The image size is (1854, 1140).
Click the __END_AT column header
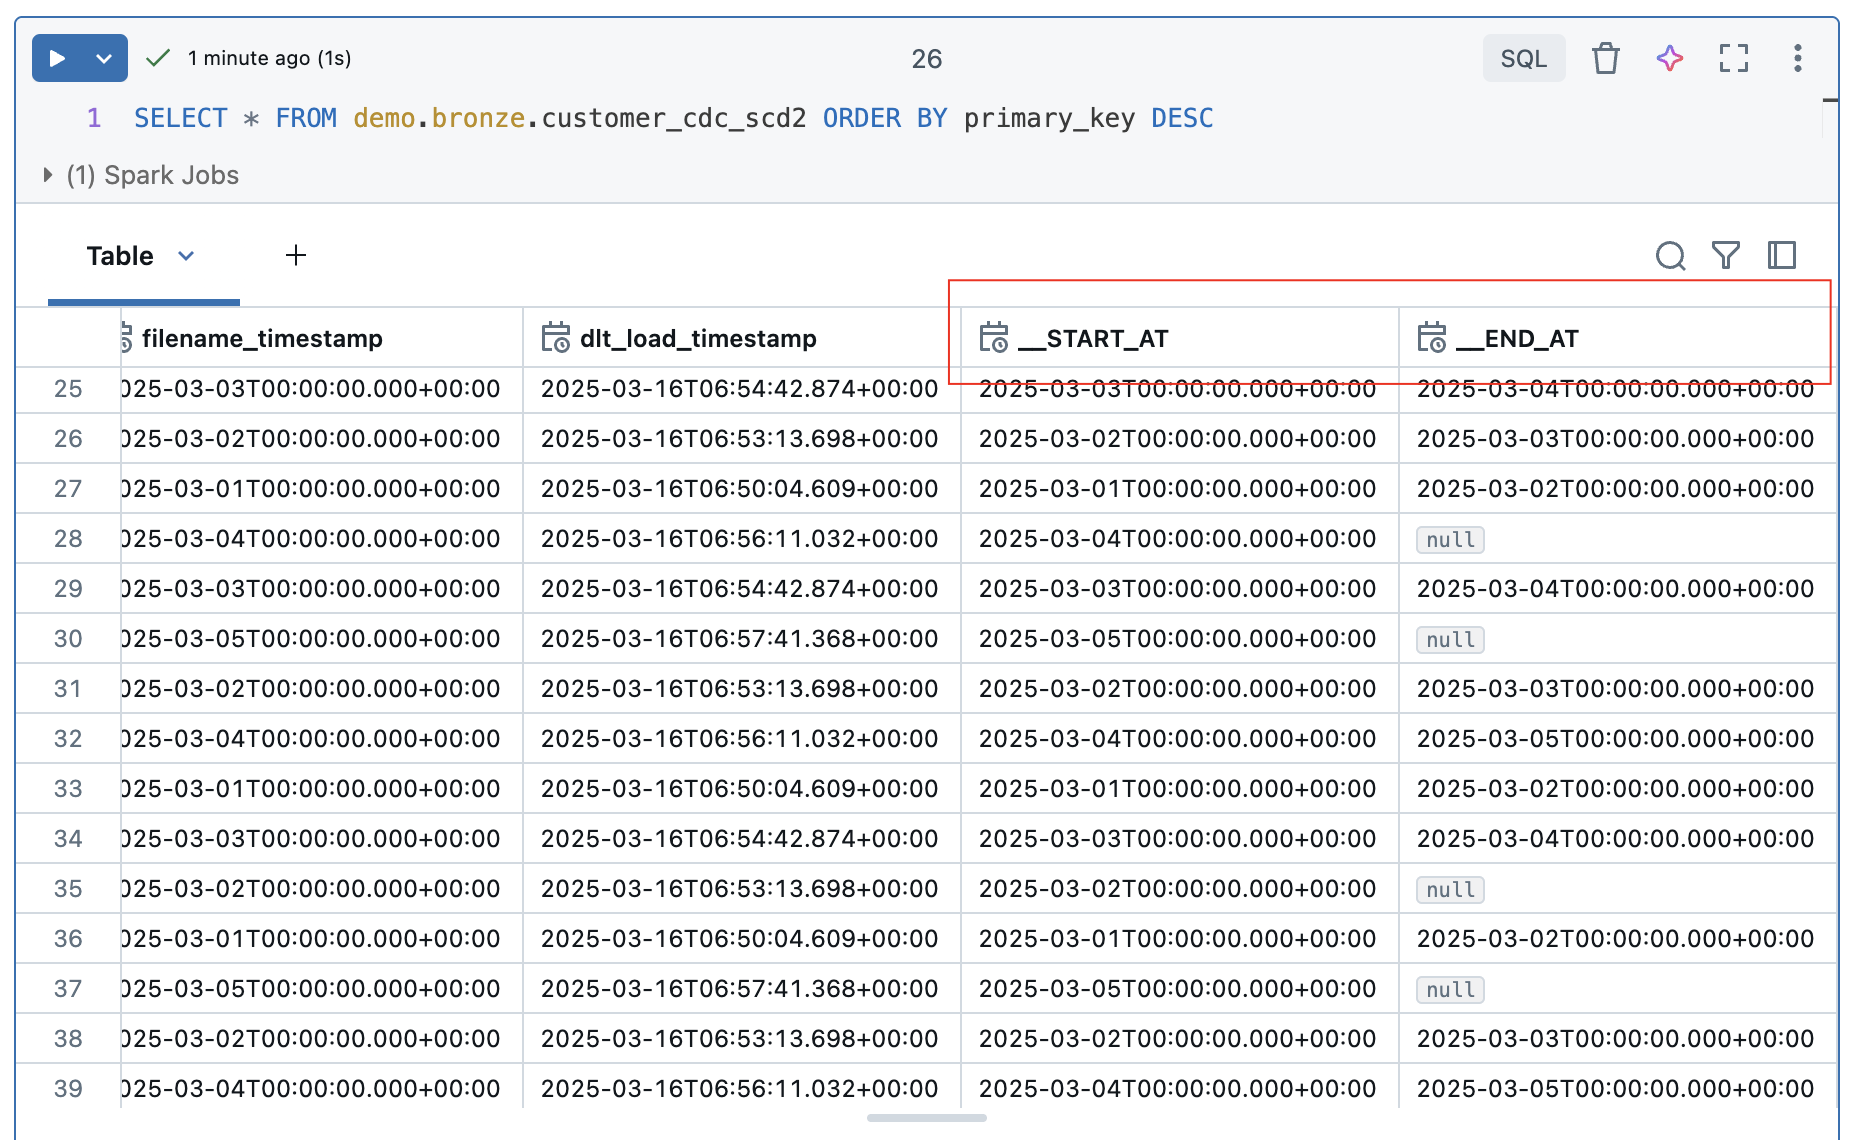1531,339
